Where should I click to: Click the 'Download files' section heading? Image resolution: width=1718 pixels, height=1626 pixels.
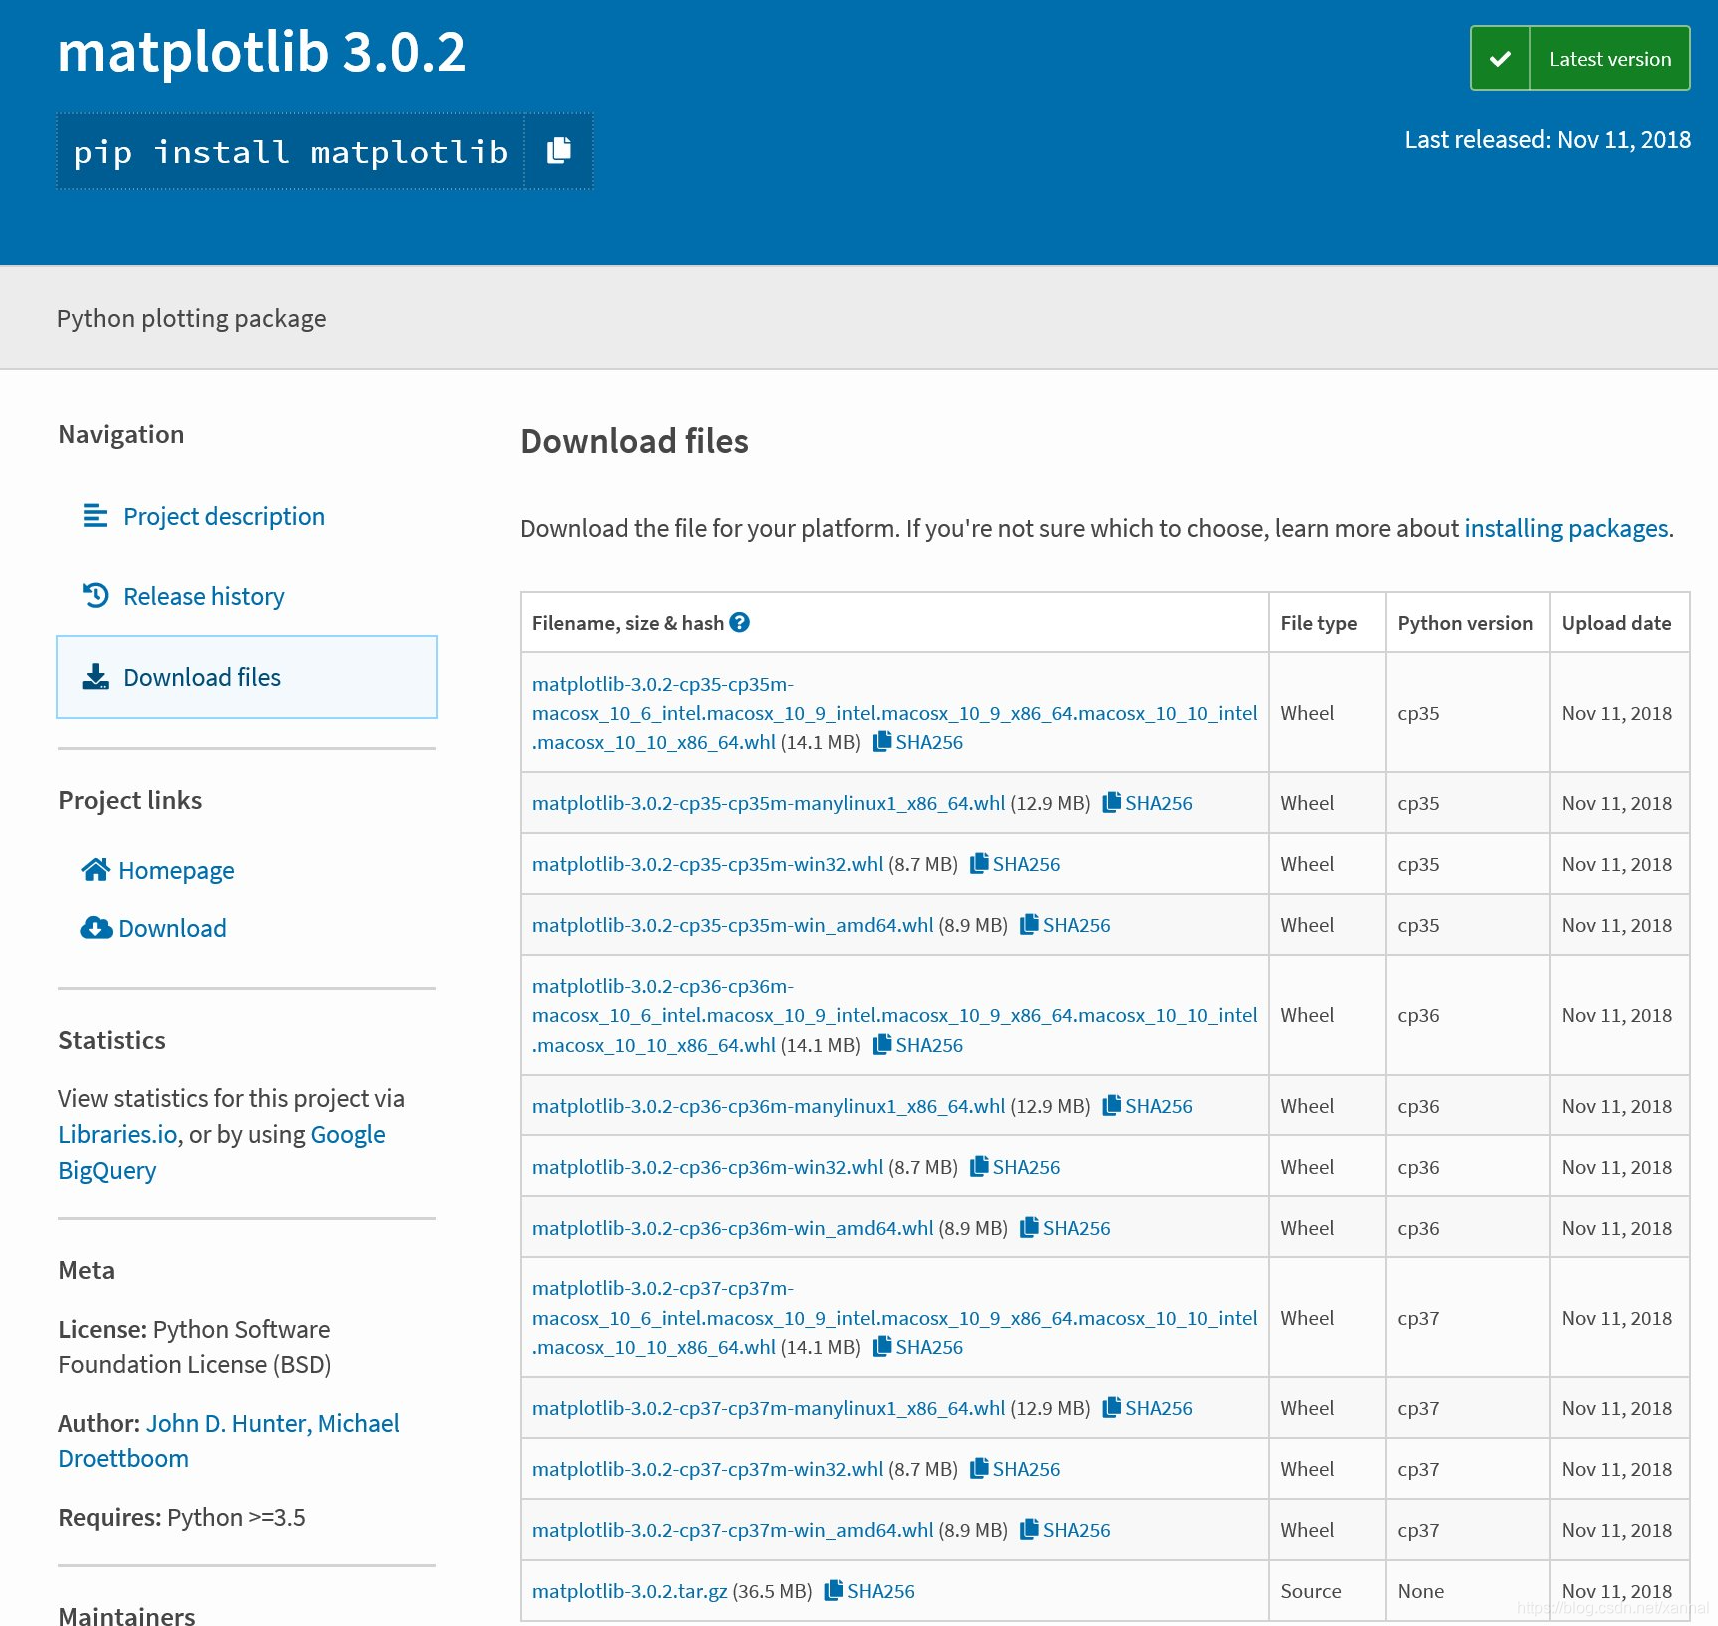click(634, 441)
